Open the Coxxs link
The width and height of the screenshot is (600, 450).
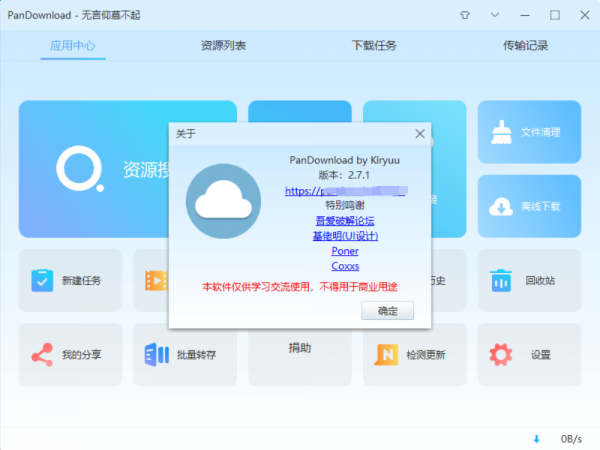(345, 266)
